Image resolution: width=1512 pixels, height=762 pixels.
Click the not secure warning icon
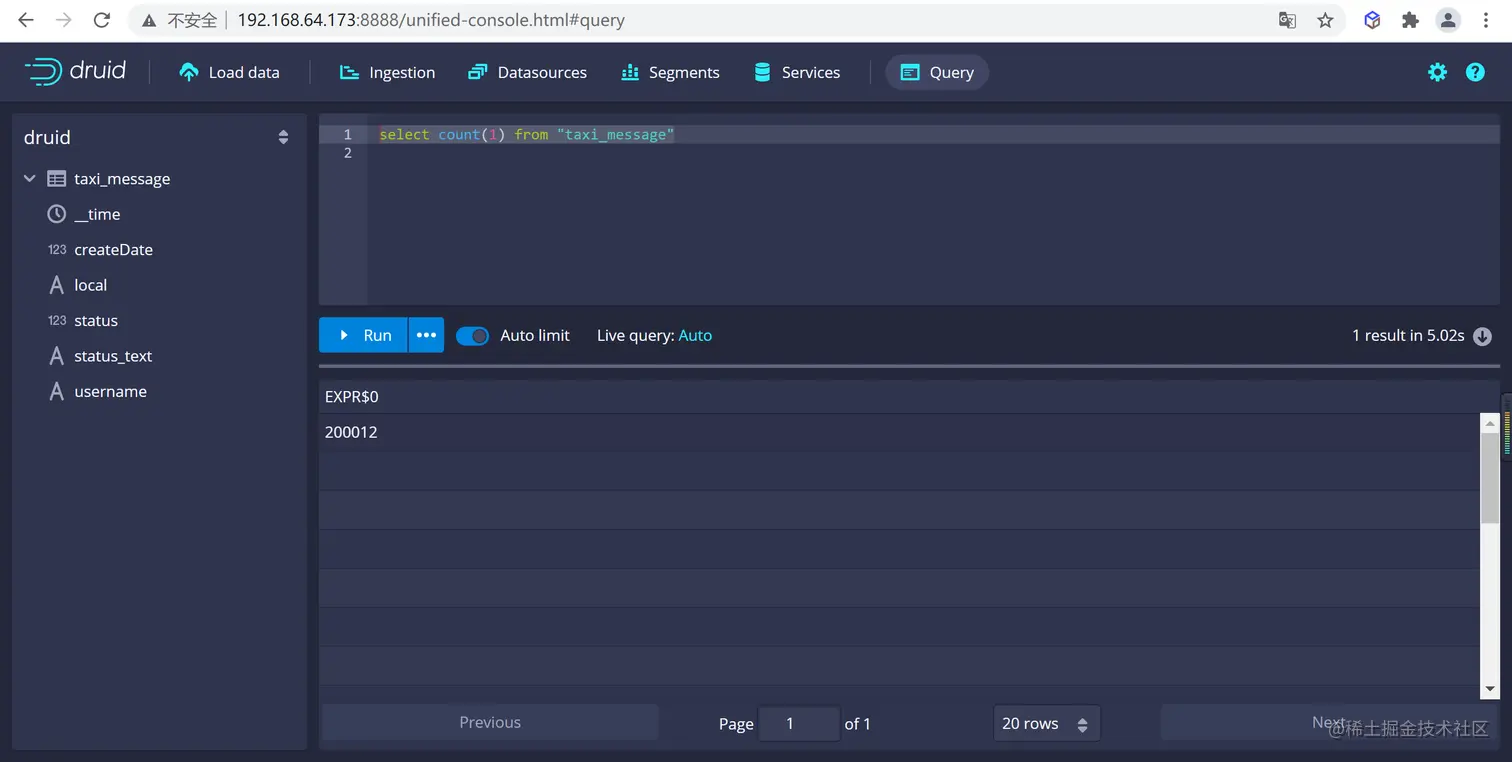coord(149,20)
